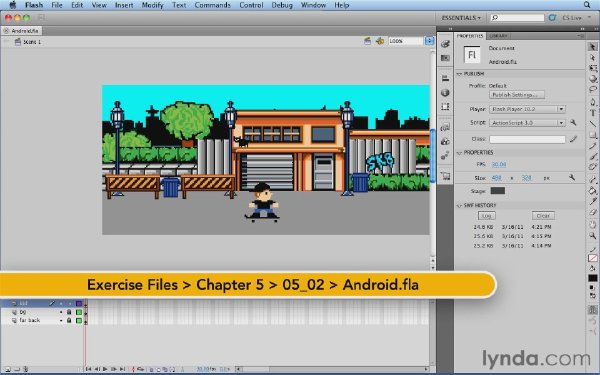Viewport: 600px width, 375px height.
Task: Unlock the far back layer
Action: (69, 320)
